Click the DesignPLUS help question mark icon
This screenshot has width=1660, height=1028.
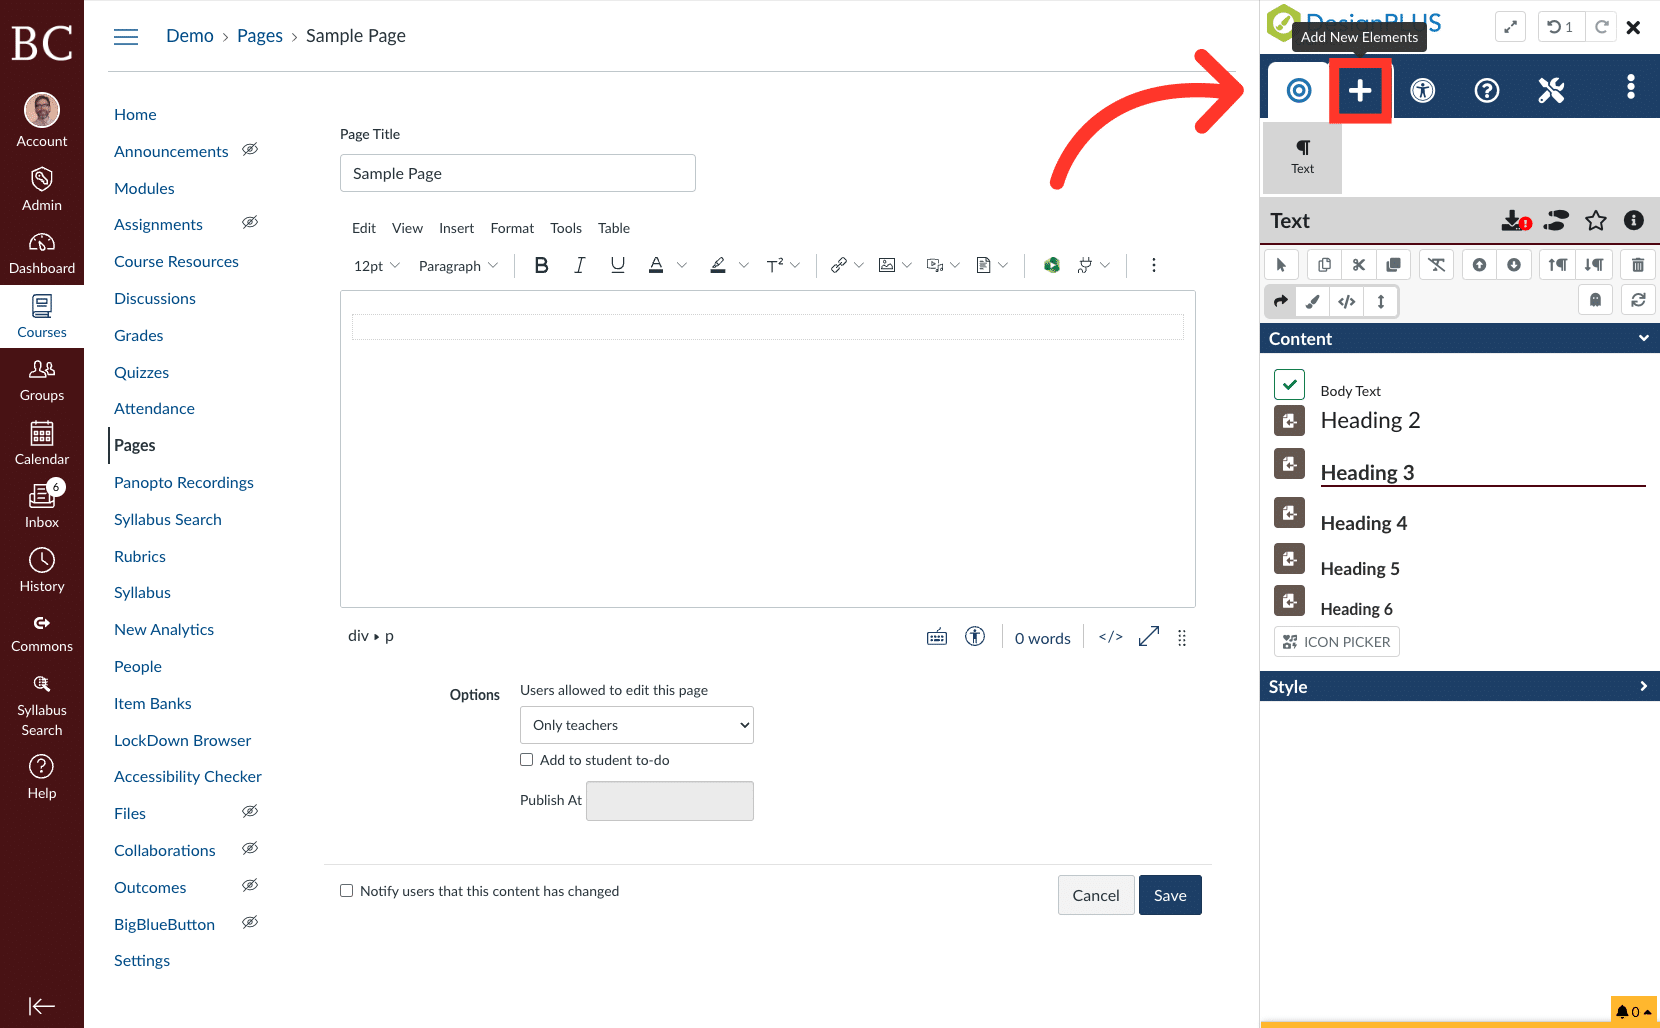[x=1486, y=90]
